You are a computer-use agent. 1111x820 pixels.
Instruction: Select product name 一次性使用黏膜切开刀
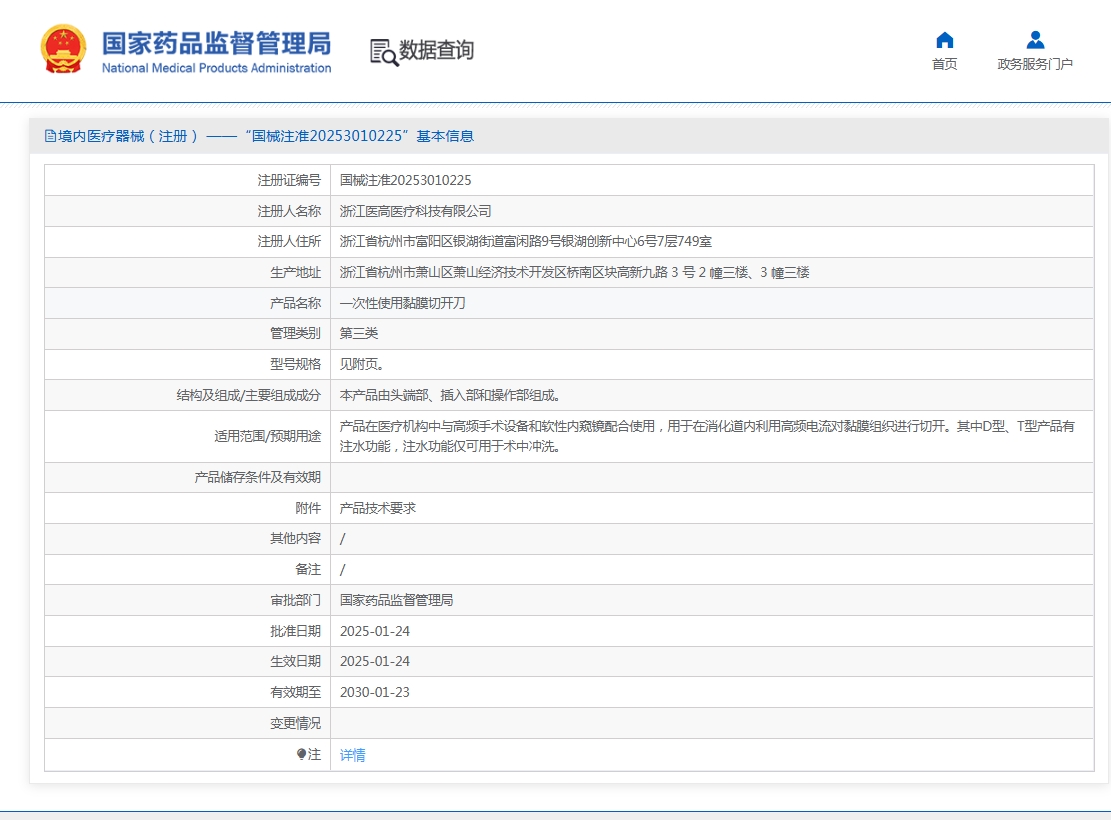402,303
